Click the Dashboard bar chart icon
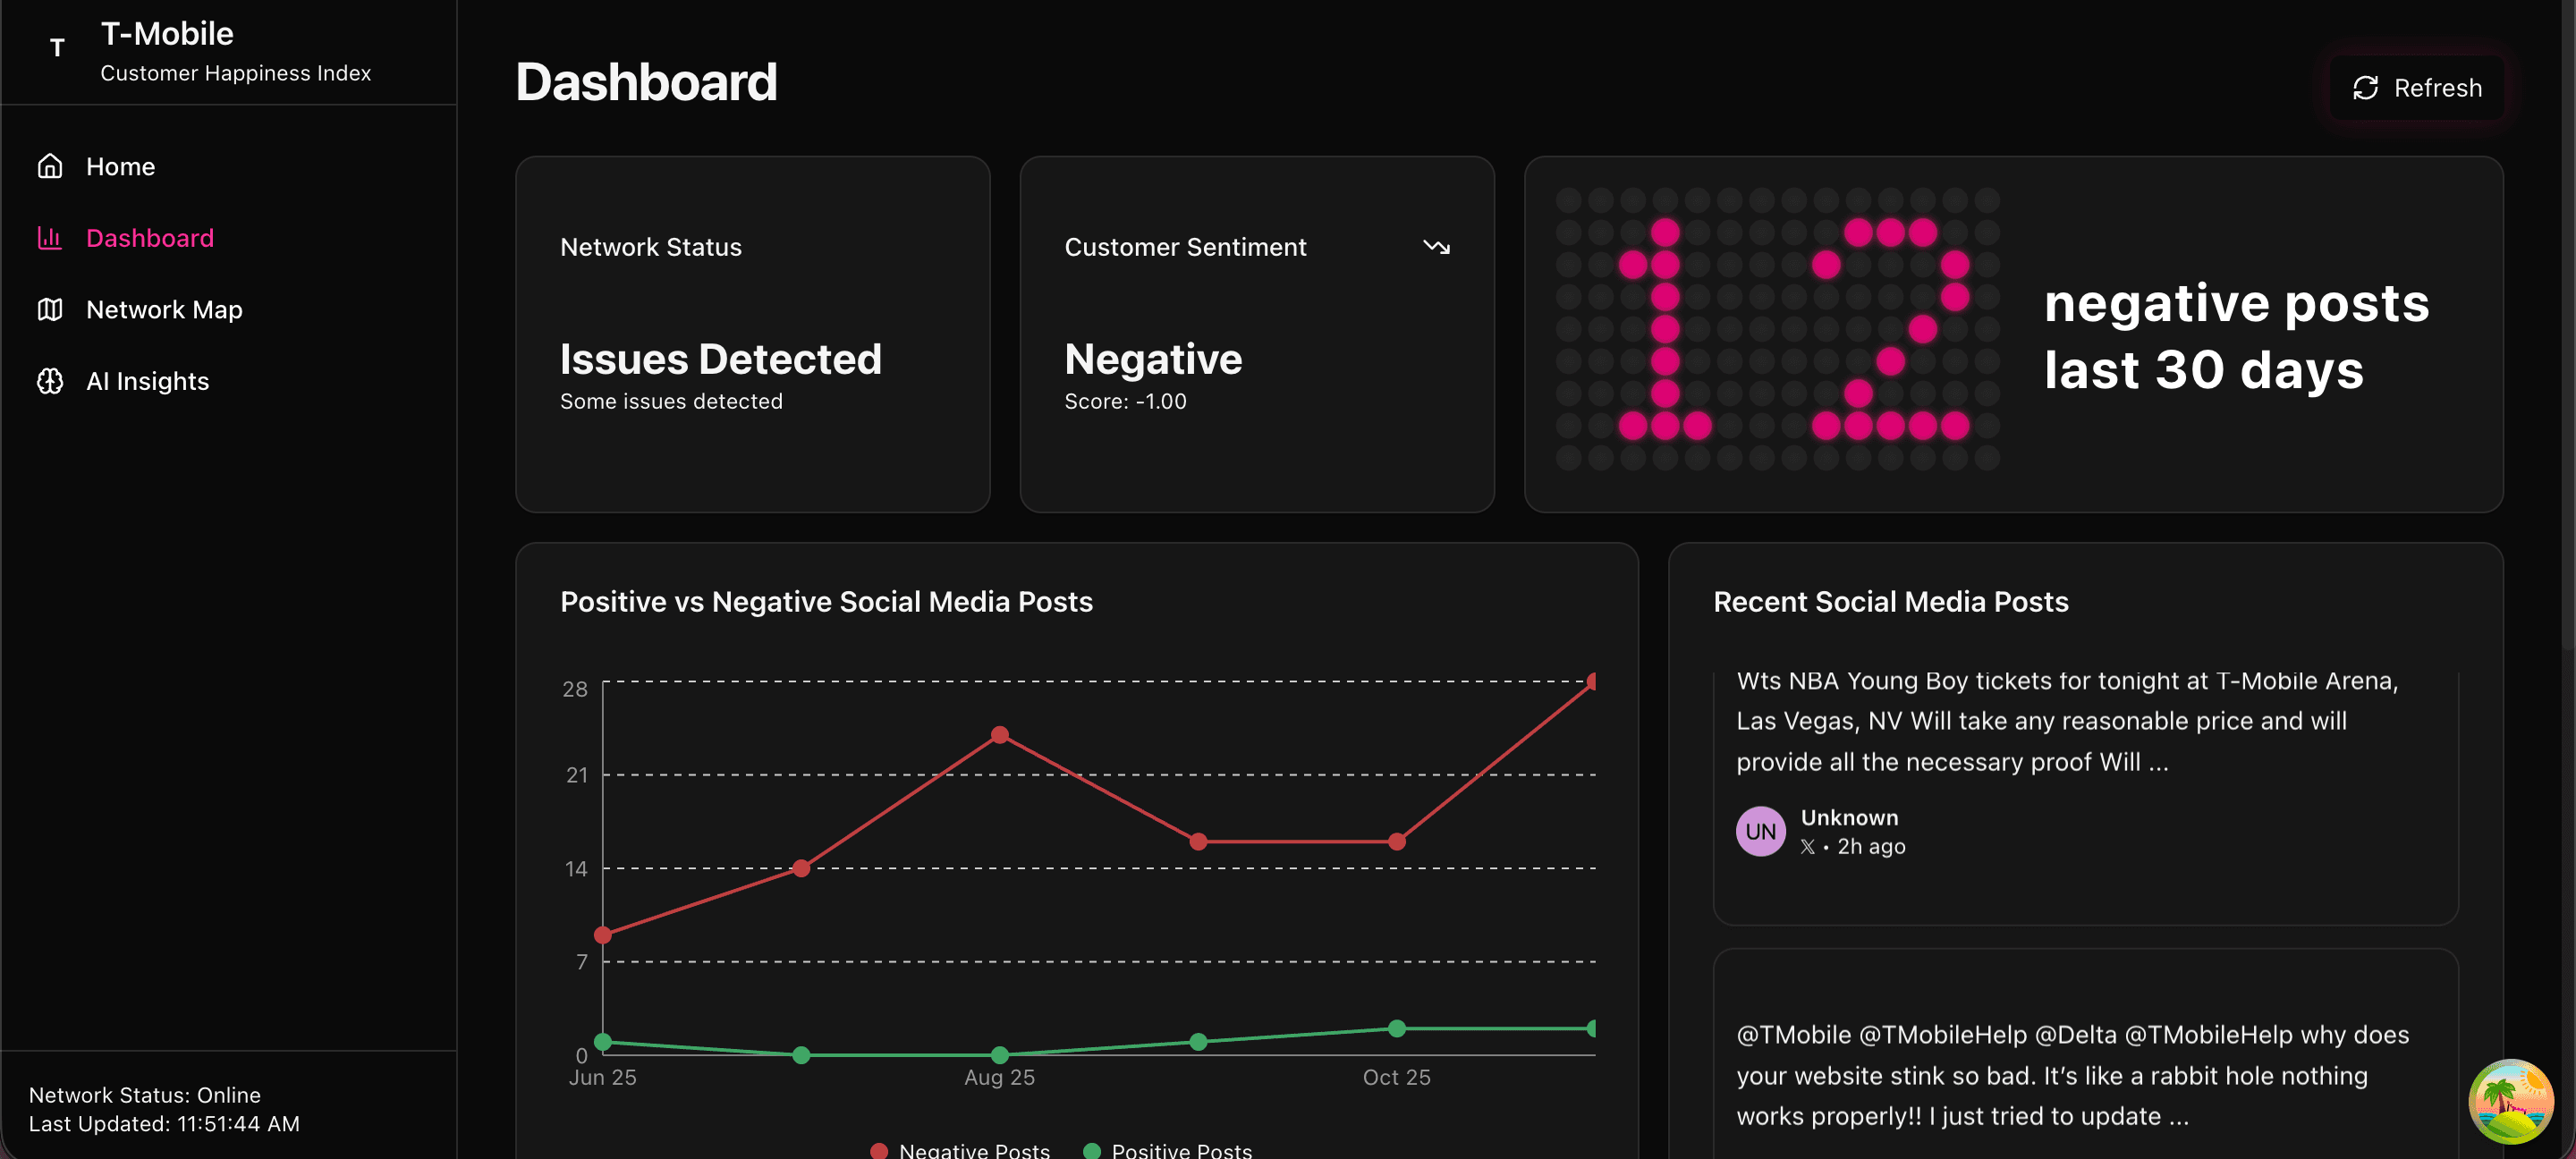Screen dimensions: 2576x1159 pos(50,238)
